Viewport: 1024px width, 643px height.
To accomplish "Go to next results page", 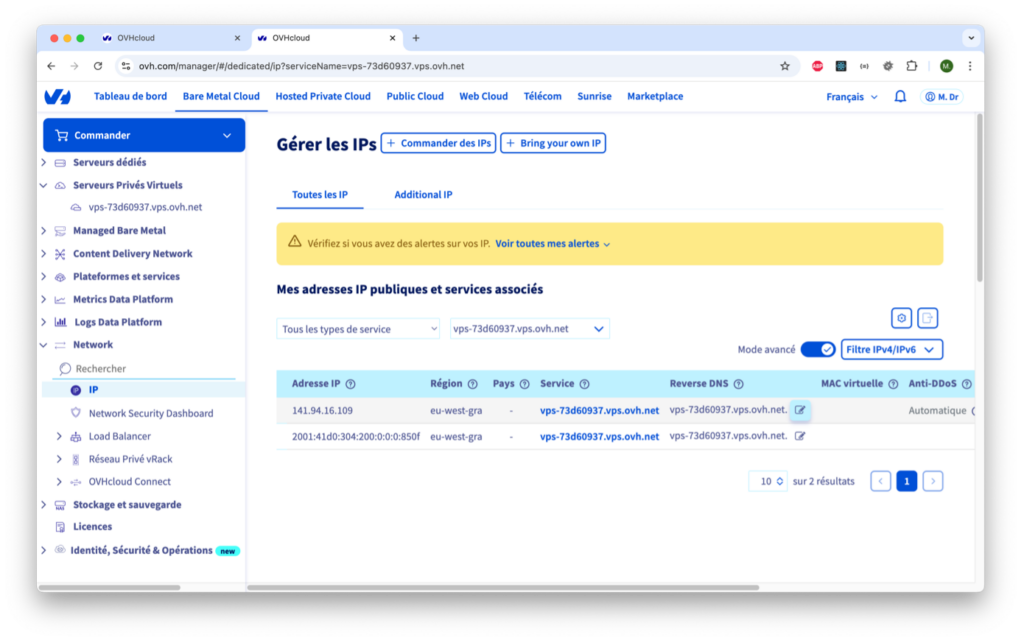I will (x=933, y=481).
